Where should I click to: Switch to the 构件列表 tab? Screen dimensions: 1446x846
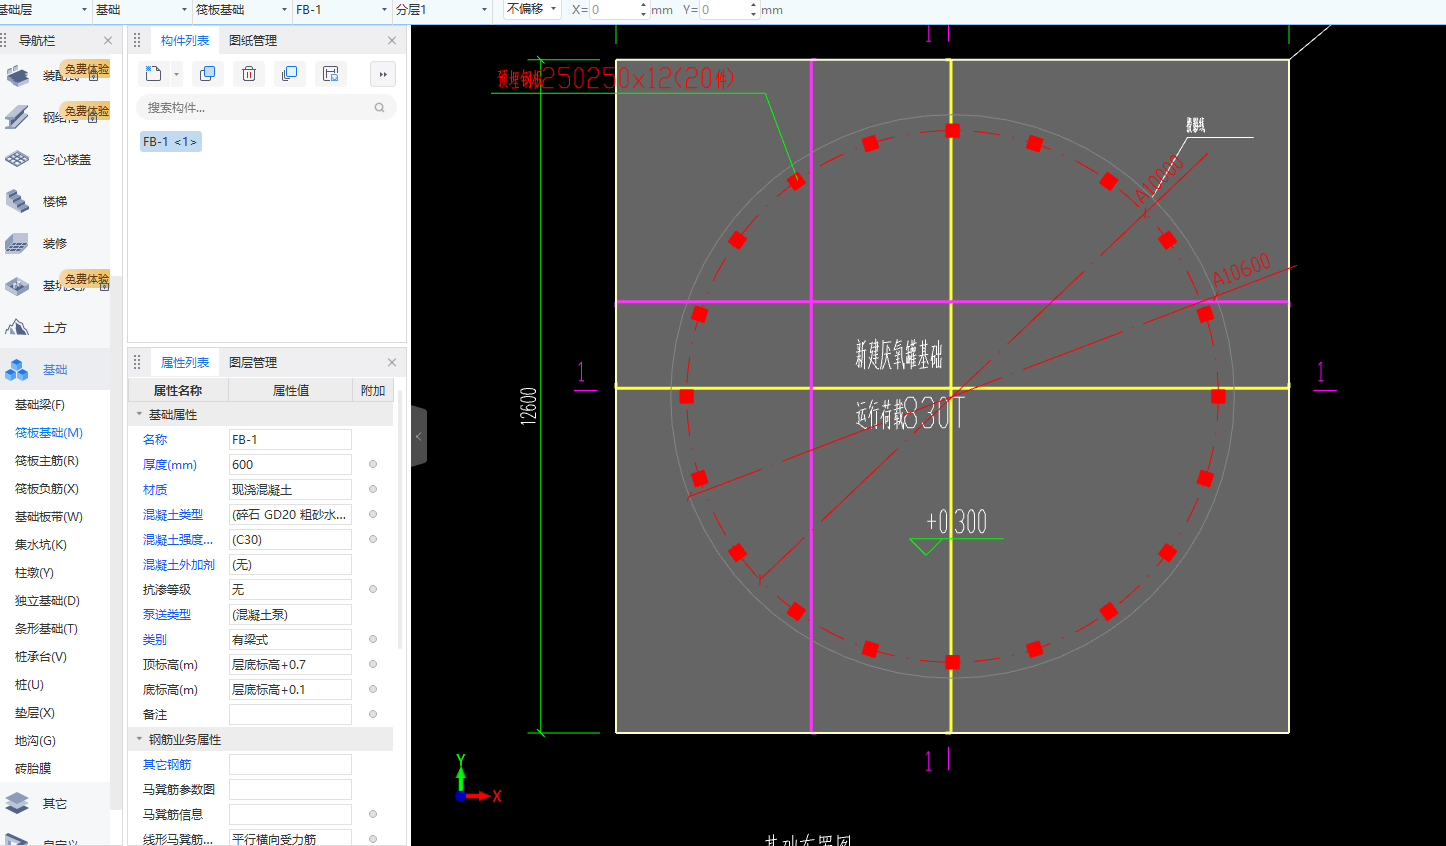tap(185, 41)
